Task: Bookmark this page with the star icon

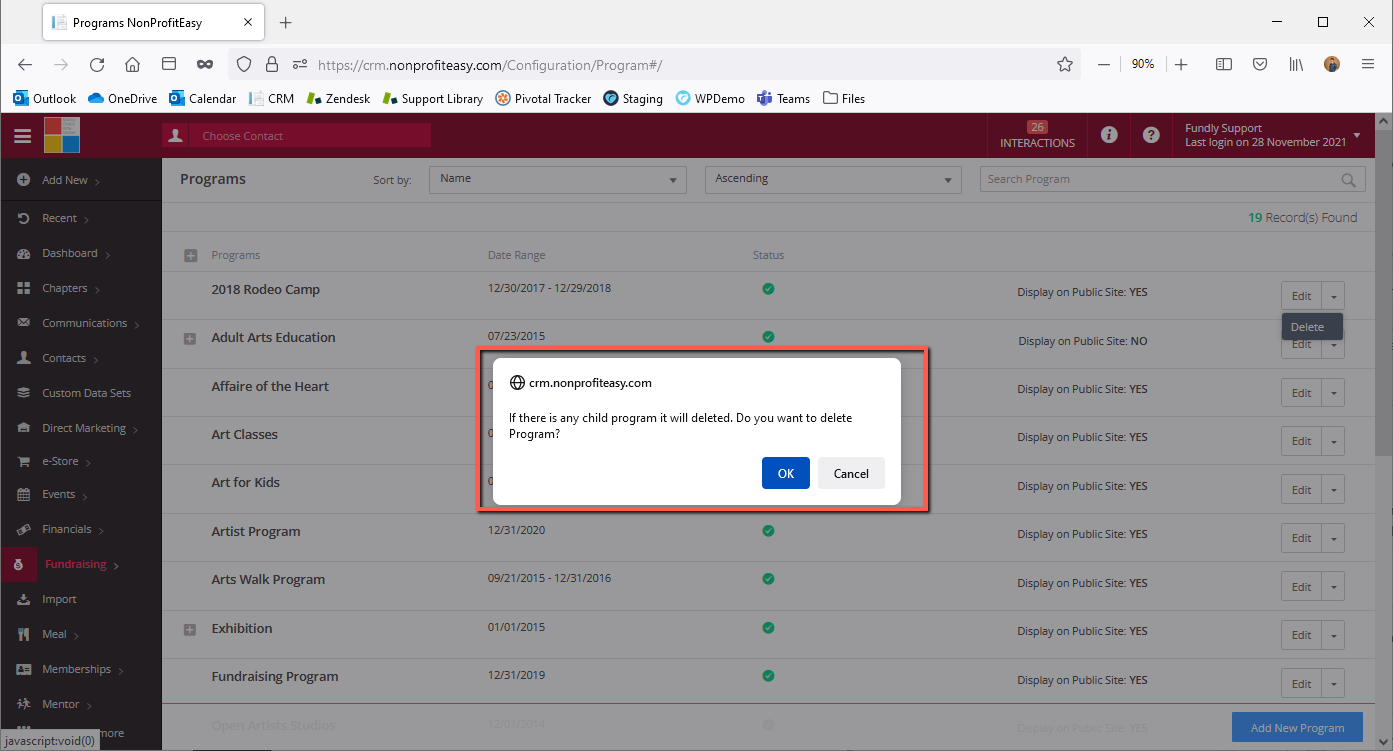Action: (x=1065, y=64)
